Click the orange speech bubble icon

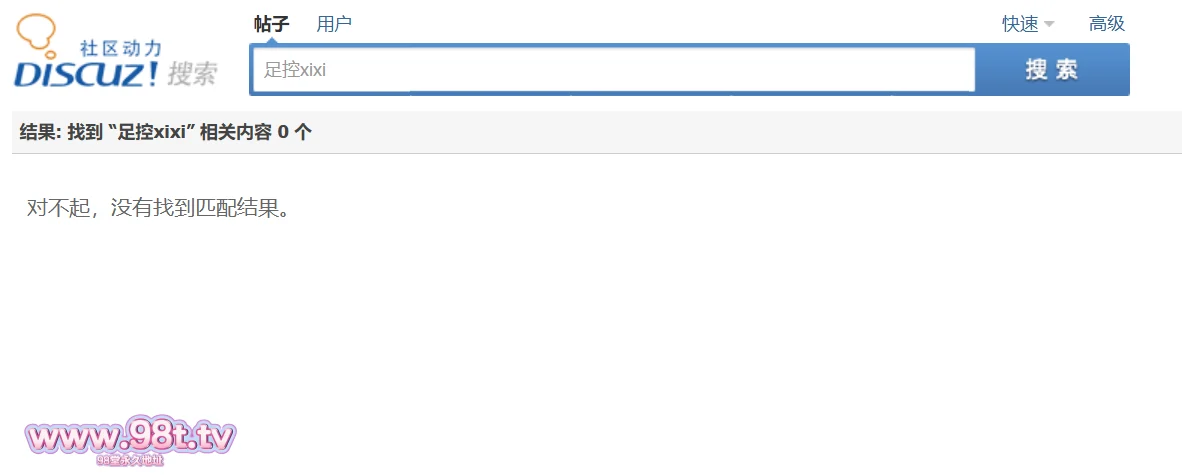[36, 31]
